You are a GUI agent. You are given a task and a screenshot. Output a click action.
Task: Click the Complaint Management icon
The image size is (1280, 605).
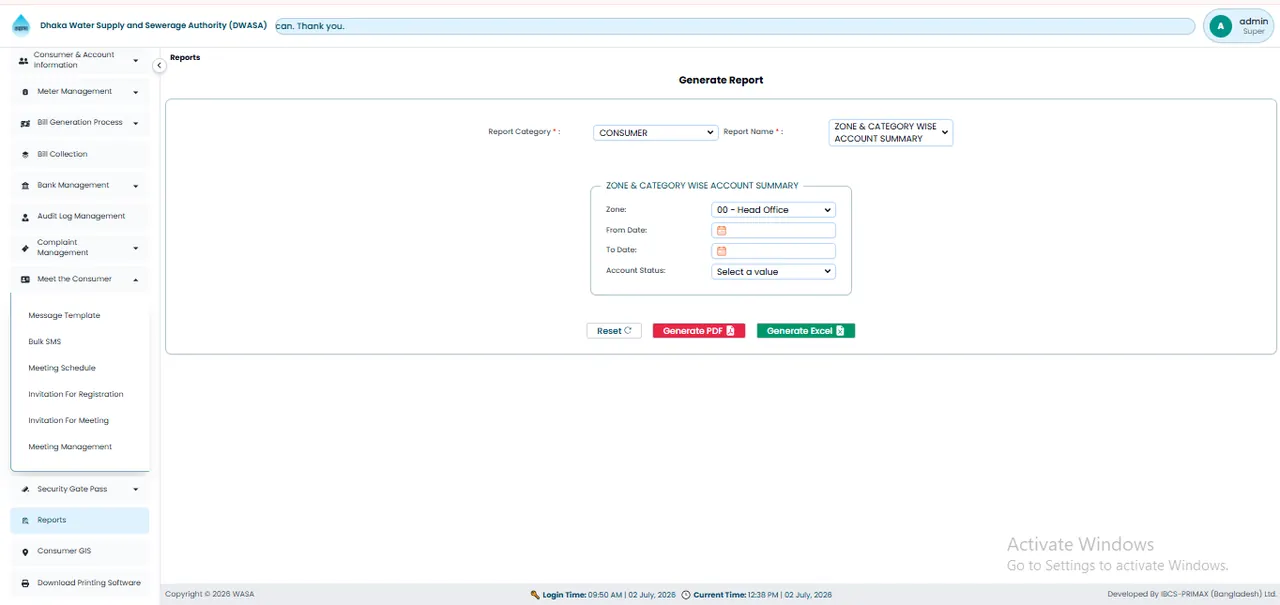(25, 248)
